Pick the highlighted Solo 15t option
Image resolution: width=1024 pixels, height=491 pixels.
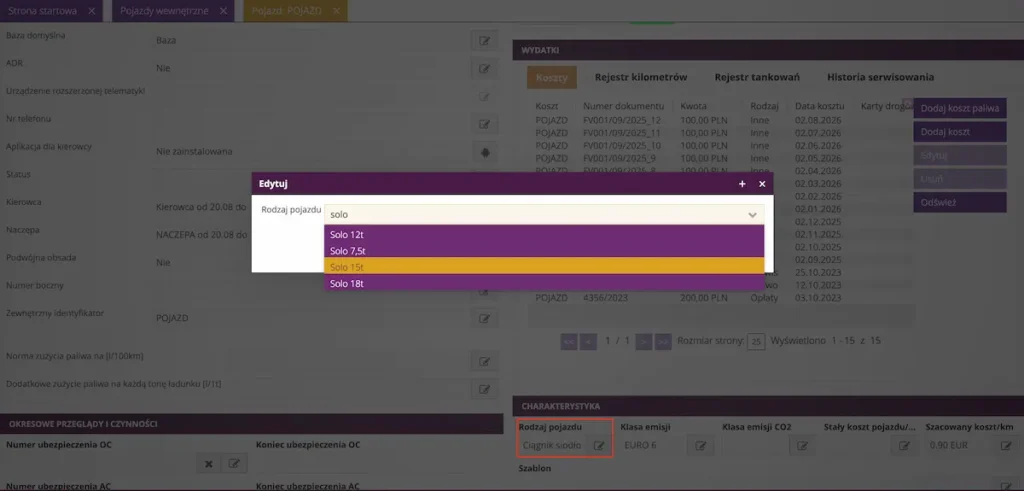544,266
